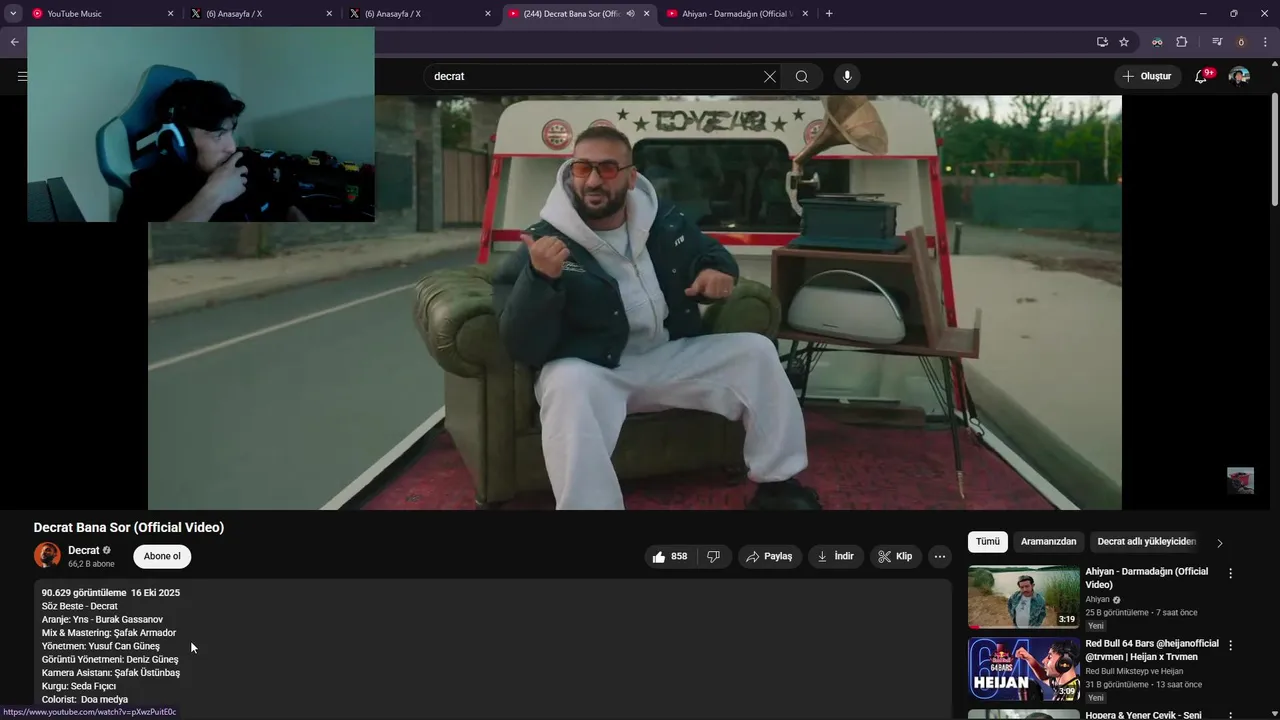Open Ahiyan - Darmadağın (Official Video) title
Viewport: 1280px width, 720px height.
click(x=1147, y=578)
